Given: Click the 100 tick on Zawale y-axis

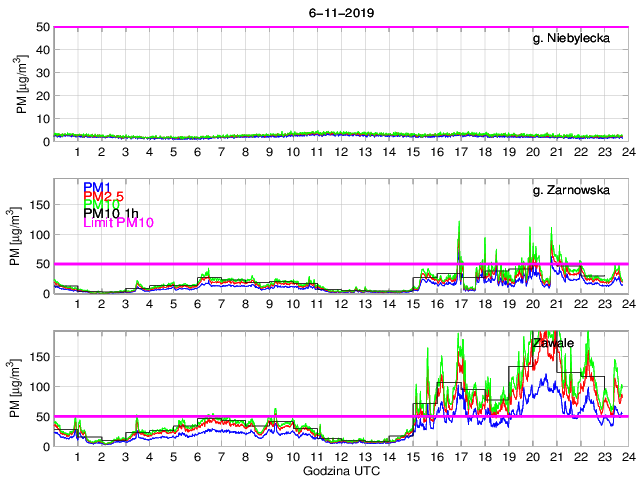Looking at the screenshot, I should (39, 386).
